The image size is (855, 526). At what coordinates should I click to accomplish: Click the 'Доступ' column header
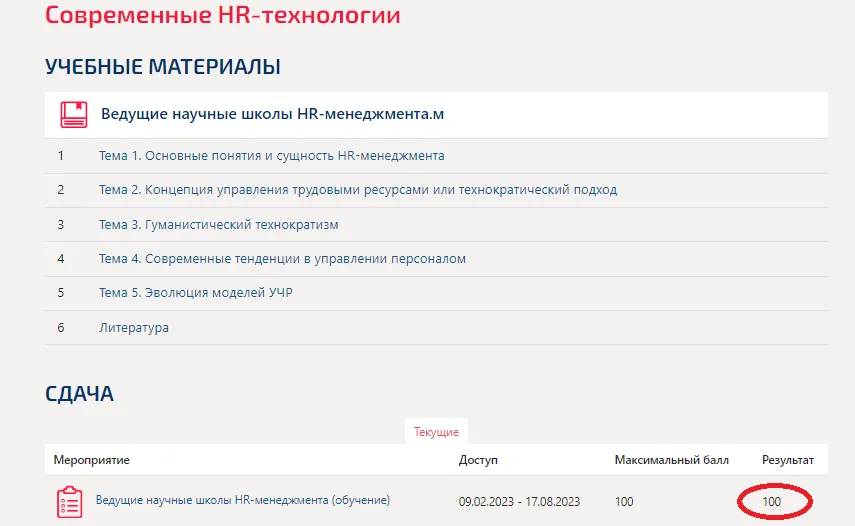[478, 460]
